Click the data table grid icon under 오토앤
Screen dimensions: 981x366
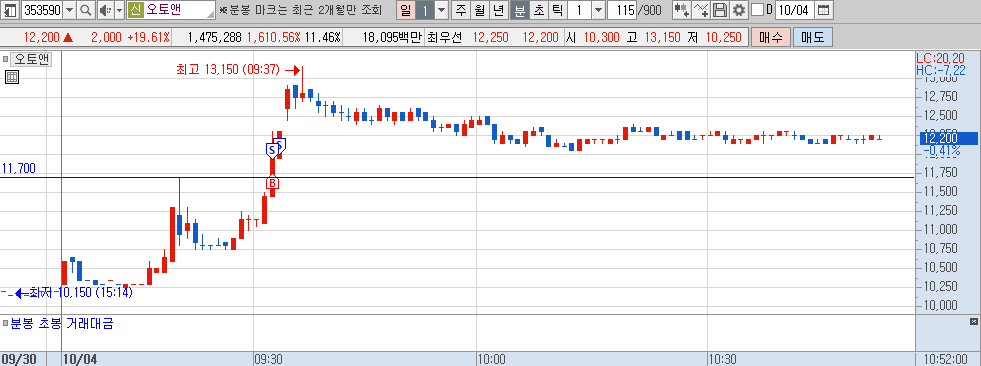coord(11,78)
